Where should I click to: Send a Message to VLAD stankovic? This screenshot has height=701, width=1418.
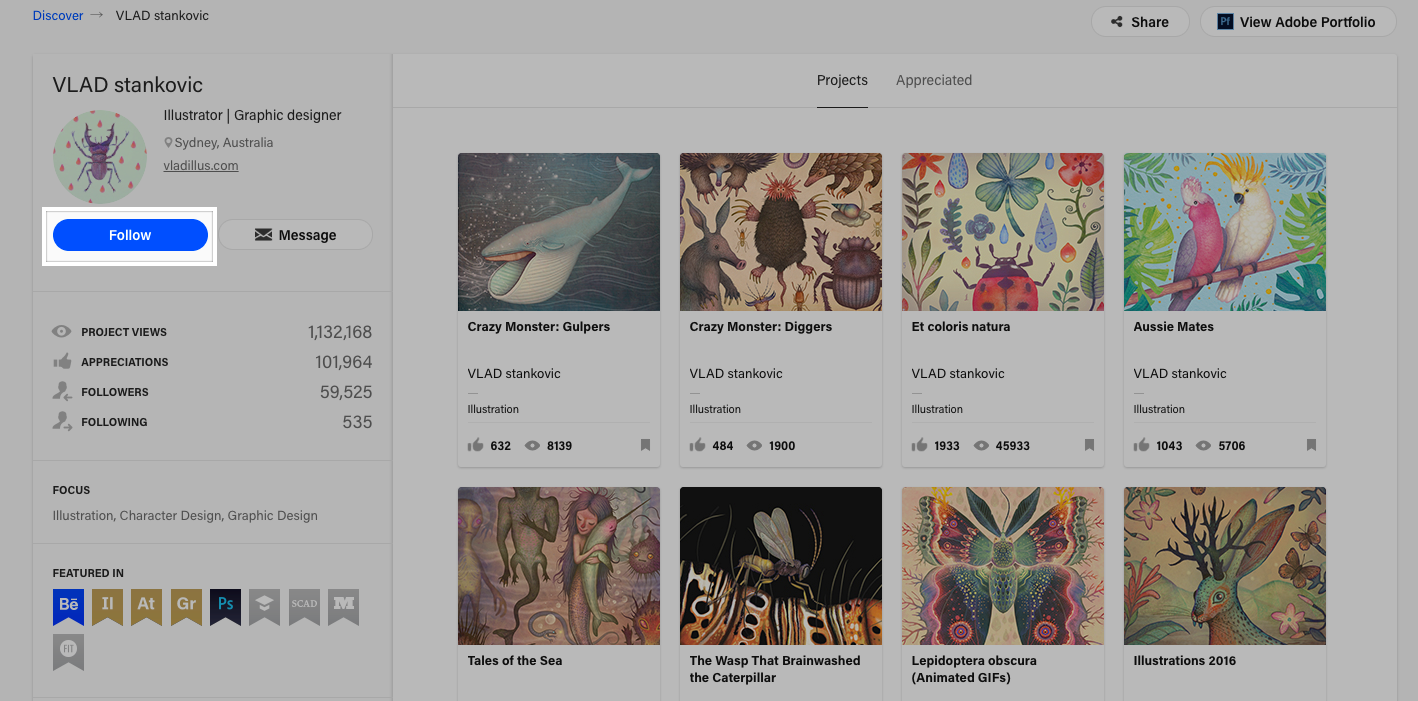click(x=295, y=235)
